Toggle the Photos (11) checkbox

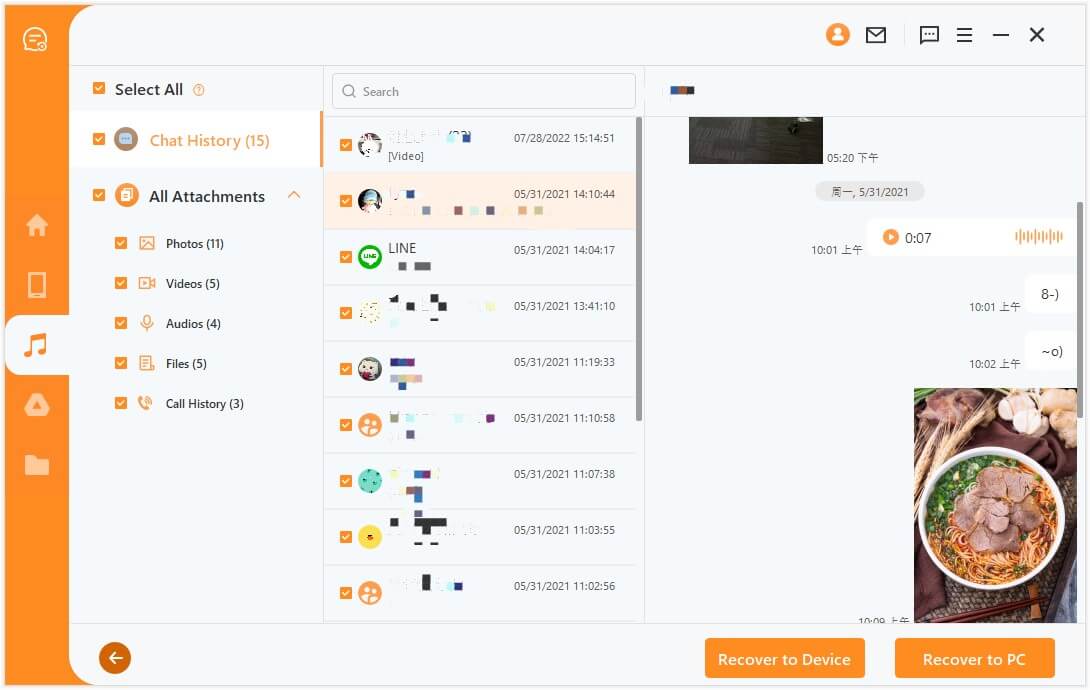pos(121,243)
